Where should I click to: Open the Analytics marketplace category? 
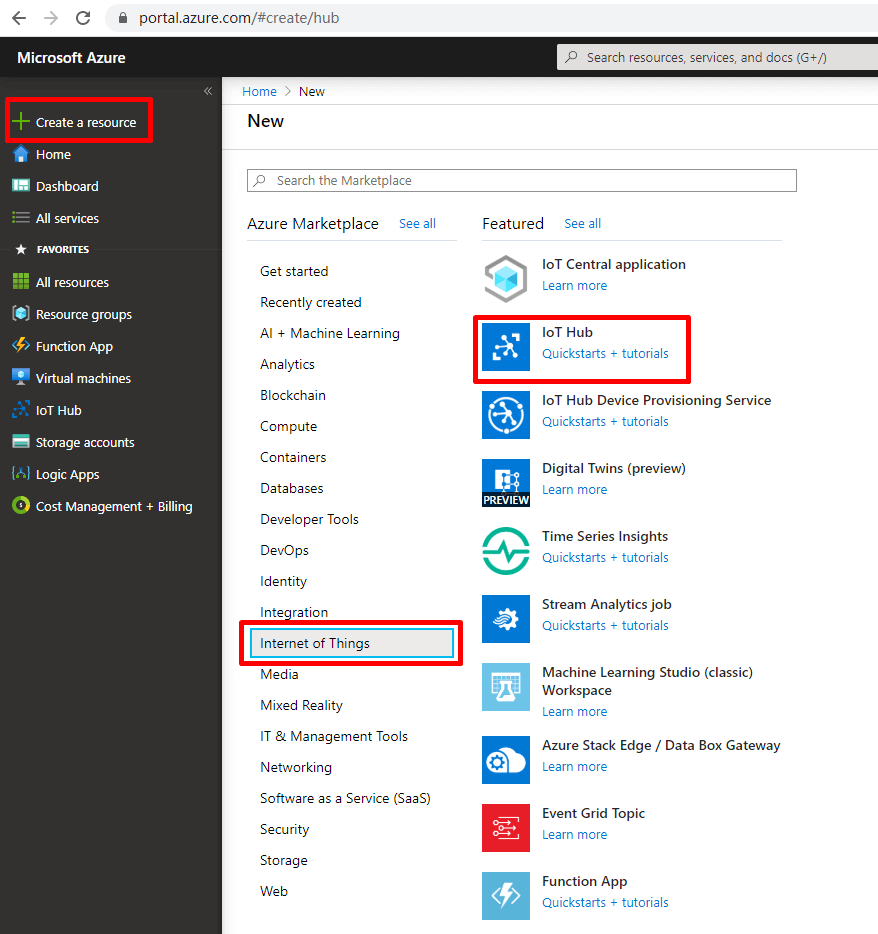pos(287,364)
